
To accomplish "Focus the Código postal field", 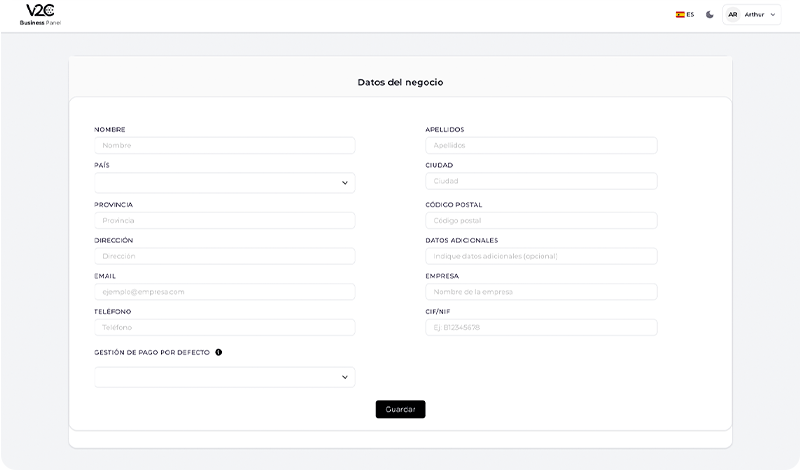I will [541, 221].
